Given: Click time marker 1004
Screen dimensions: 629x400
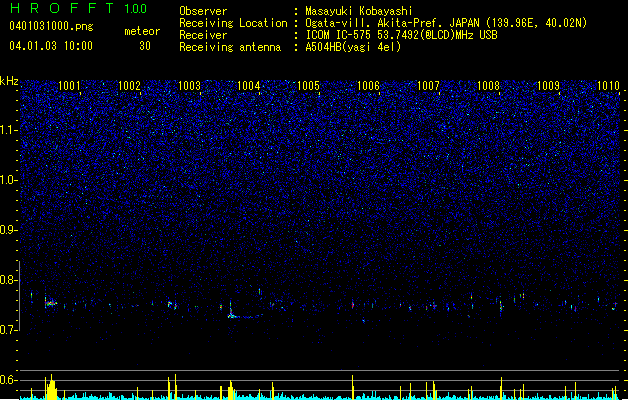Looking at the screenshot, I should tap(249, 86).
